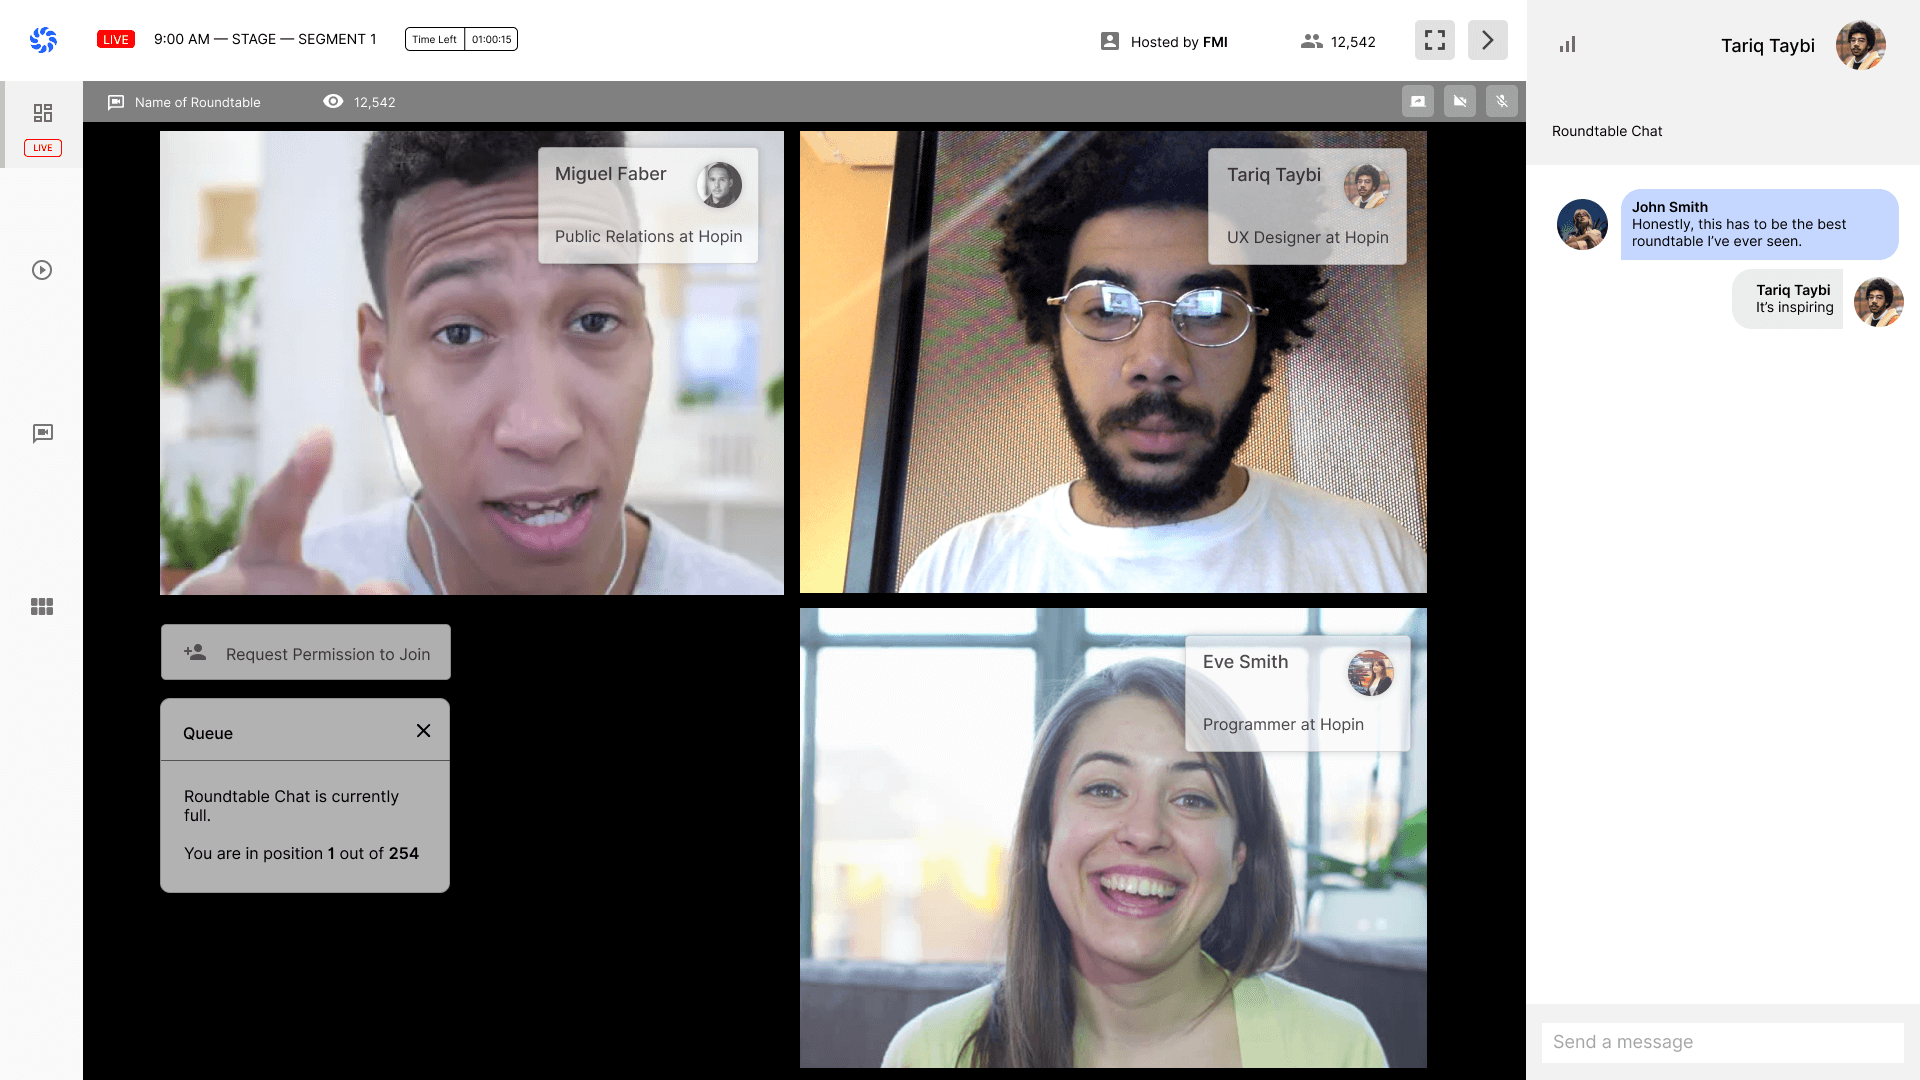The image size is (1920, 1080).
Task: Click the LIVE badge in sidebar
Action: (x=42, y=148)
